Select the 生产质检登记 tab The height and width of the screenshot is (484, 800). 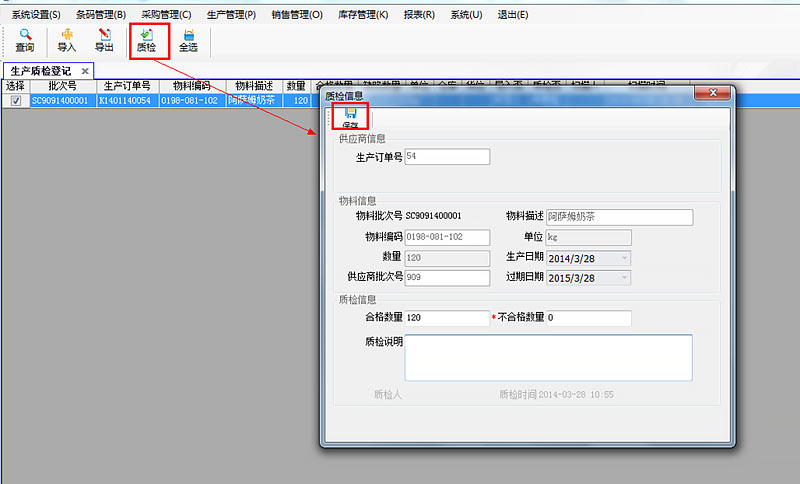point(40,72)
